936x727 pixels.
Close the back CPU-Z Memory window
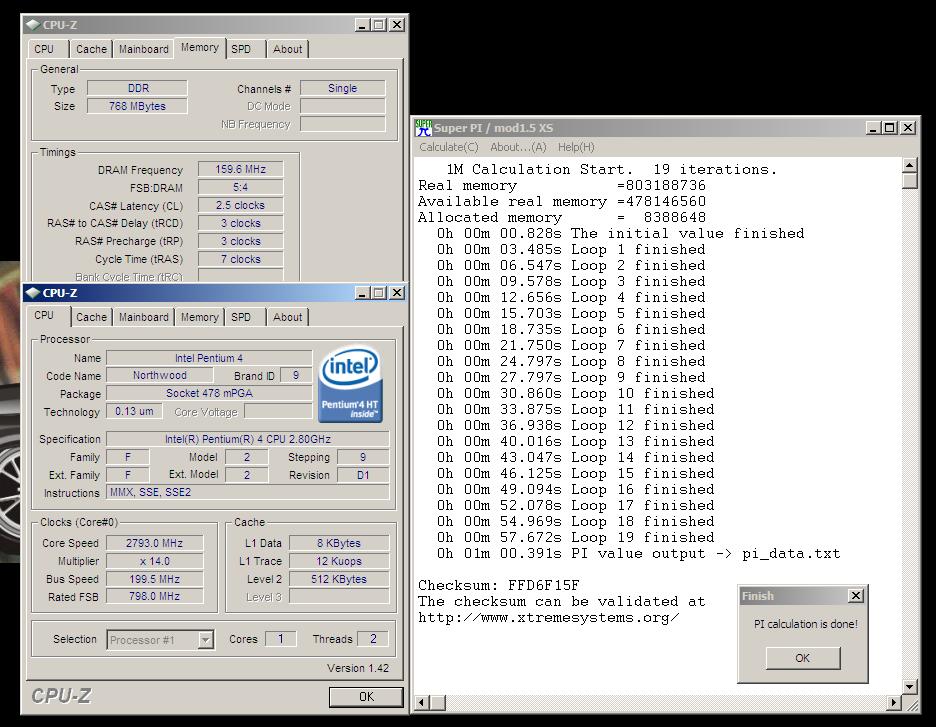396,24
